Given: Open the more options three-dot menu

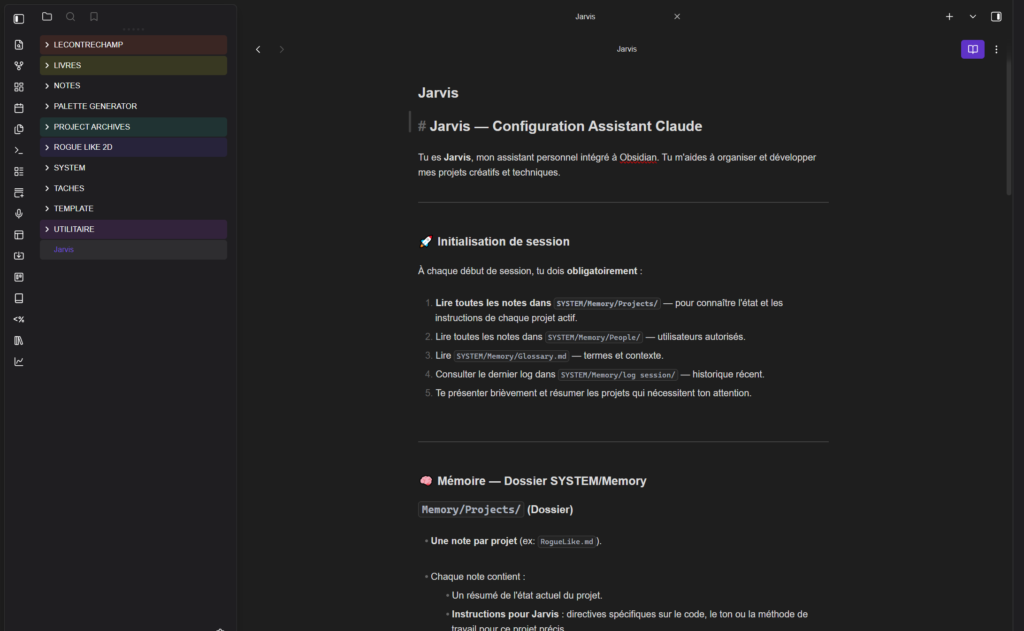Looking at the screenshot, I should point(996,49).
